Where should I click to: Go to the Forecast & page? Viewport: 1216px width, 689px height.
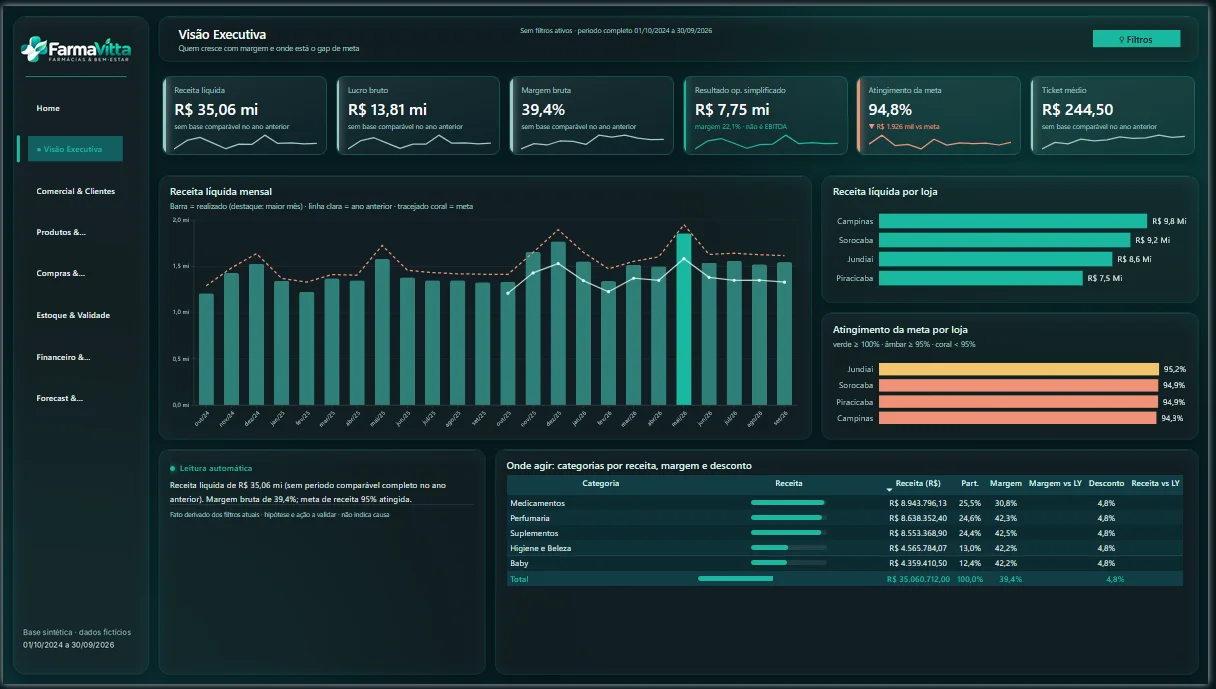59,398
